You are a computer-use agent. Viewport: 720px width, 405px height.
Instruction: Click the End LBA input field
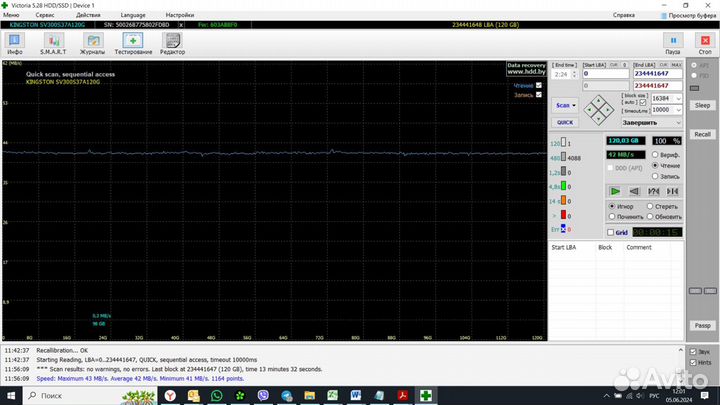657,74
